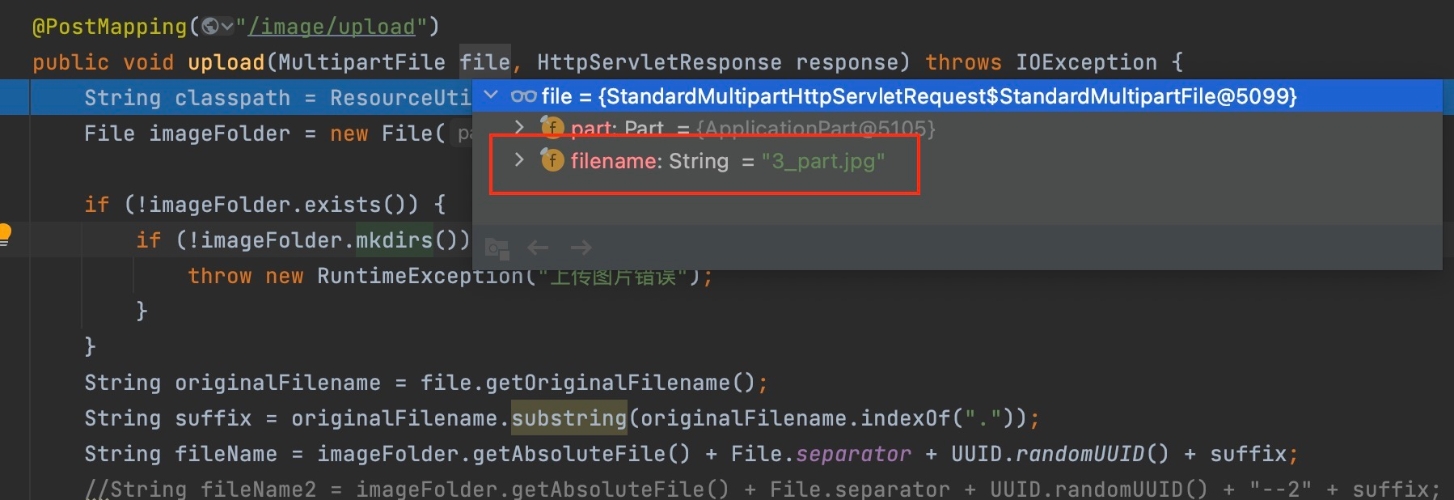Click the forward arrow in debugger popup
Screen dimensions: 1454x500
coord(580,247)
